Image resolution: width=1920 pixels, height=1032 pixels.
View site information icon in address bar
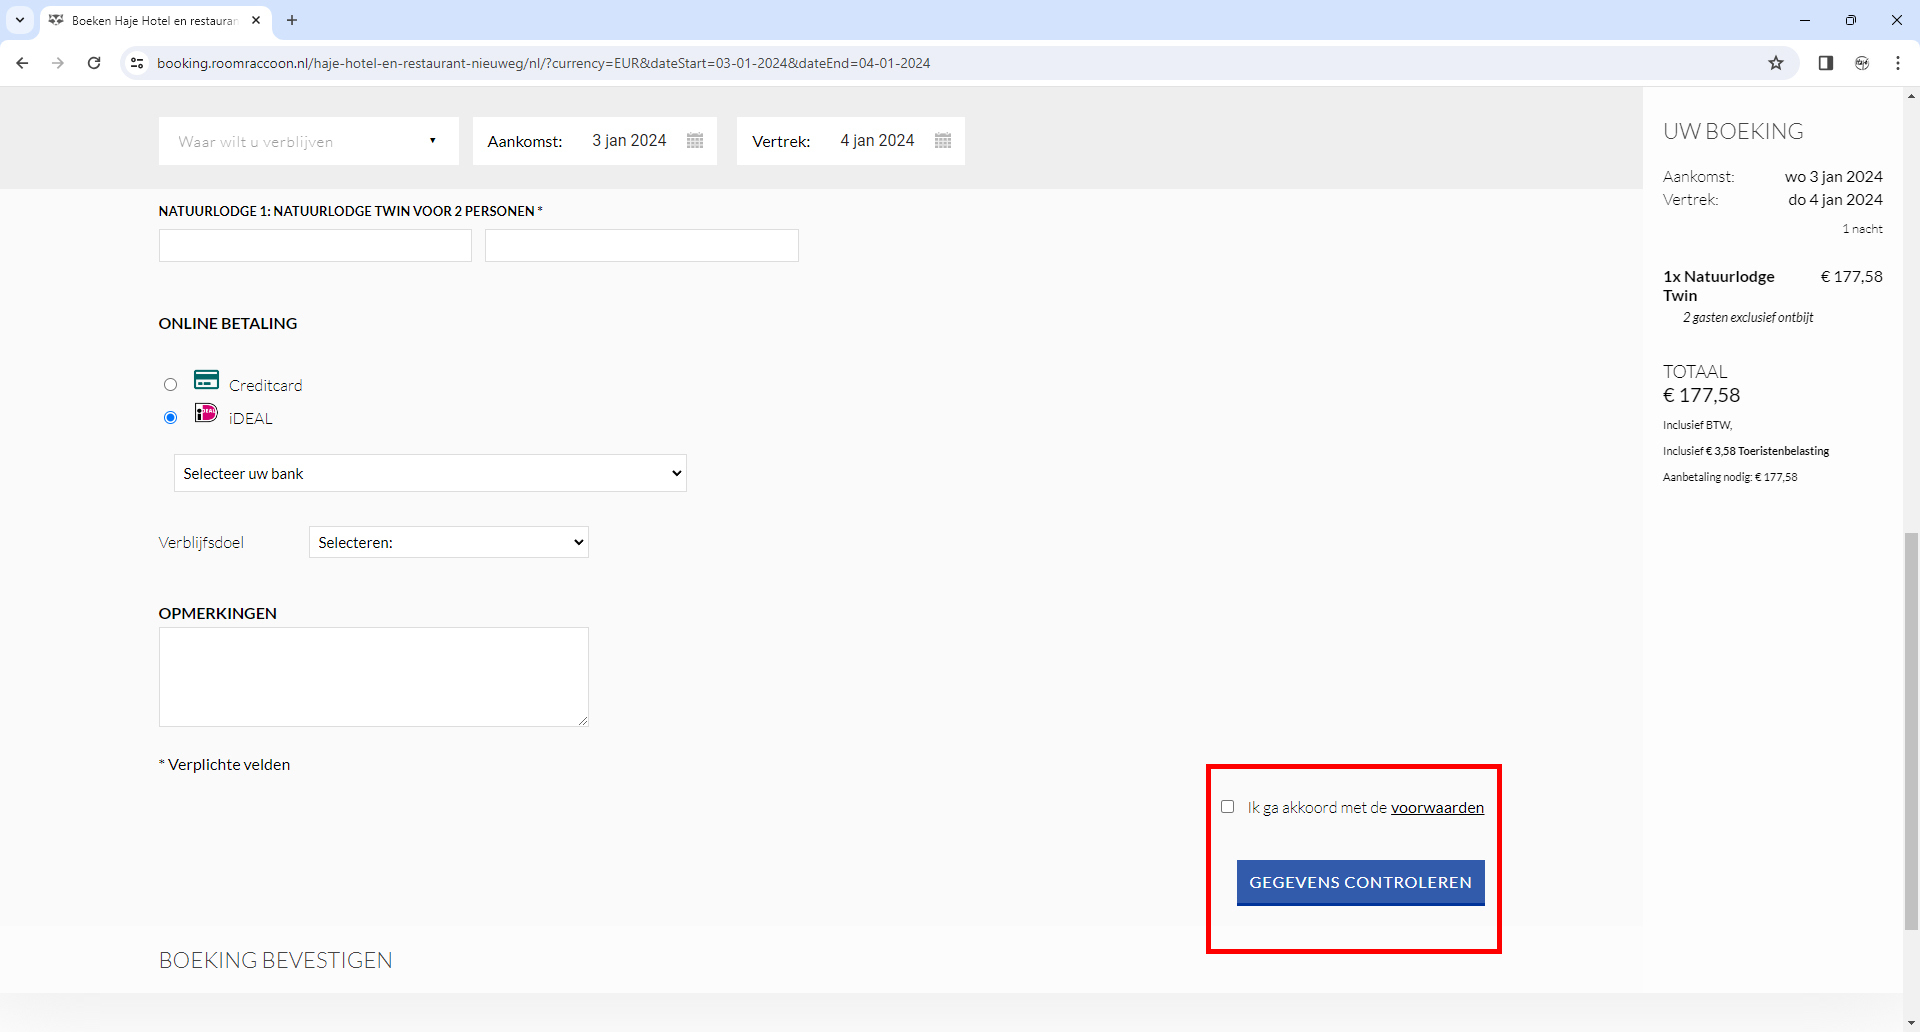pyautogui.click(x=137, y=63)
